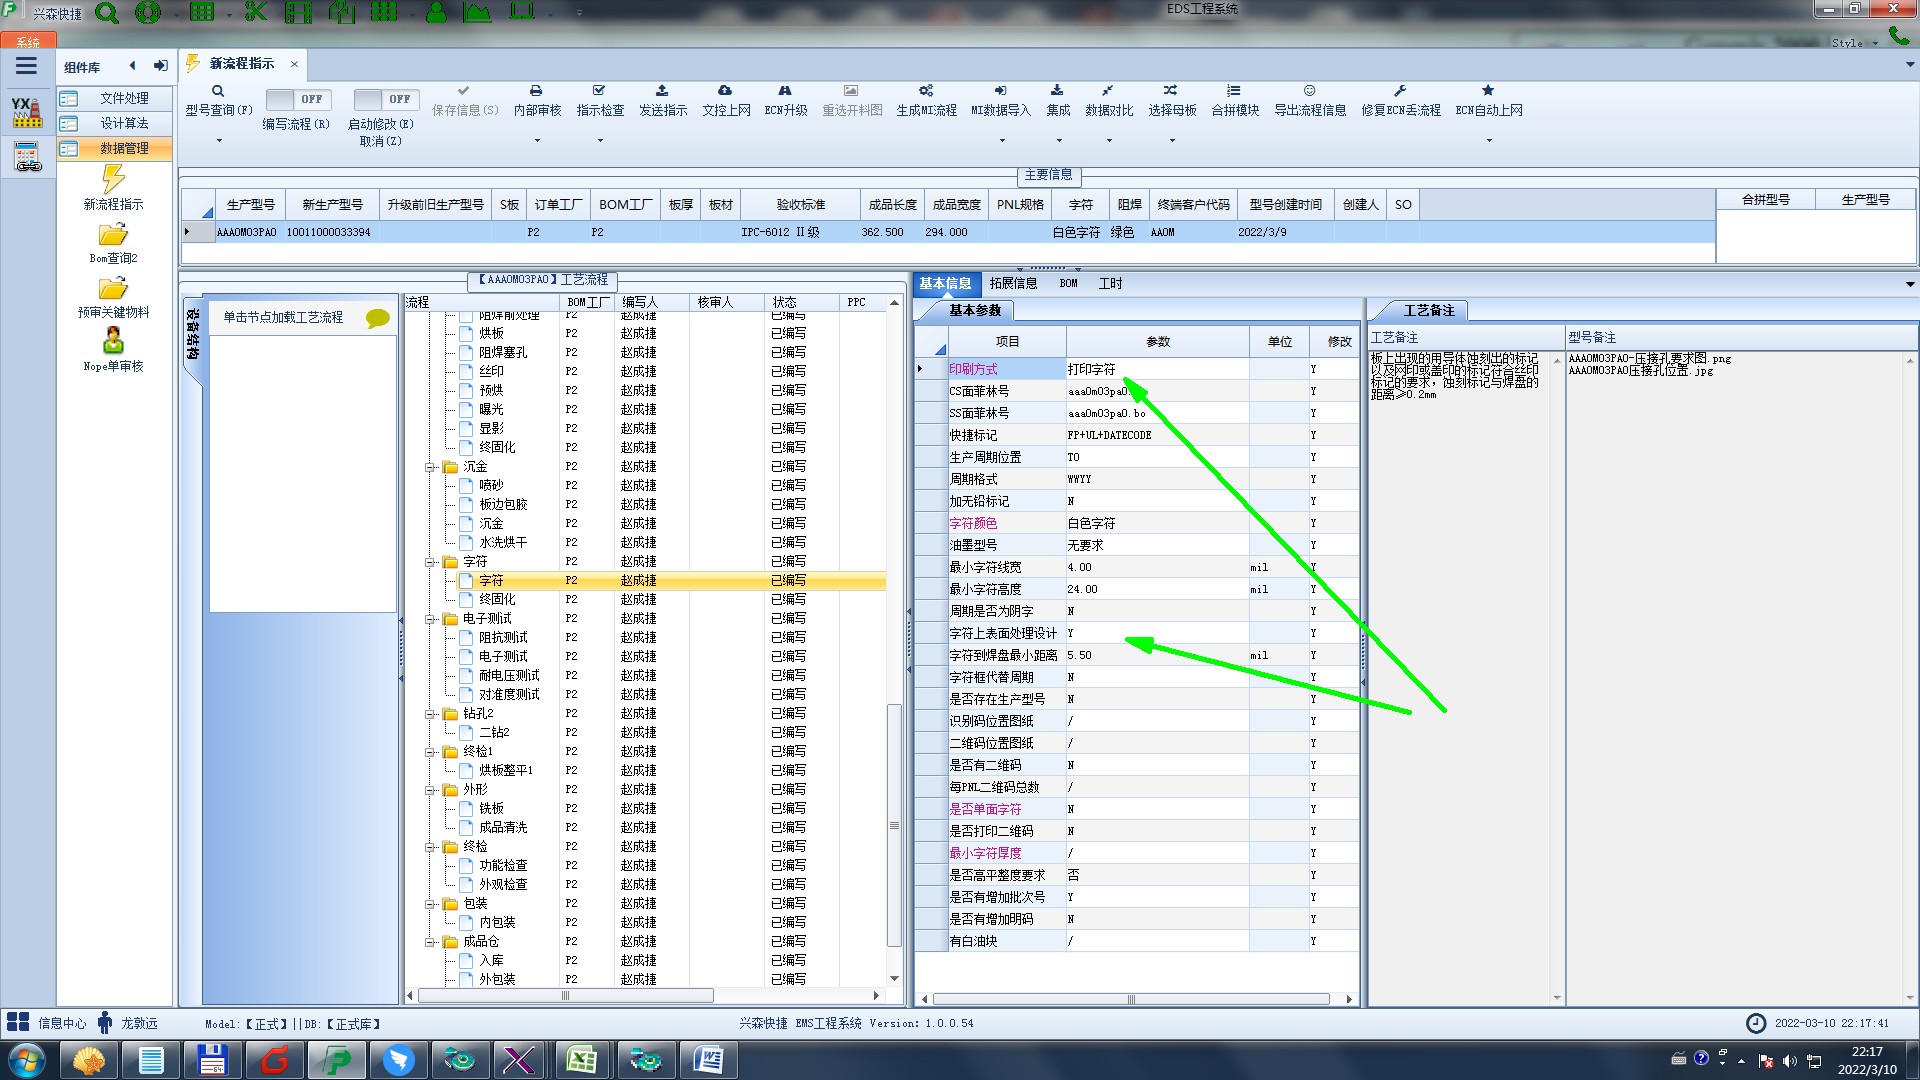Click the Nope单审核 user icon
This screenshot has height=1080, width=1920.
(x=113, y=341)
